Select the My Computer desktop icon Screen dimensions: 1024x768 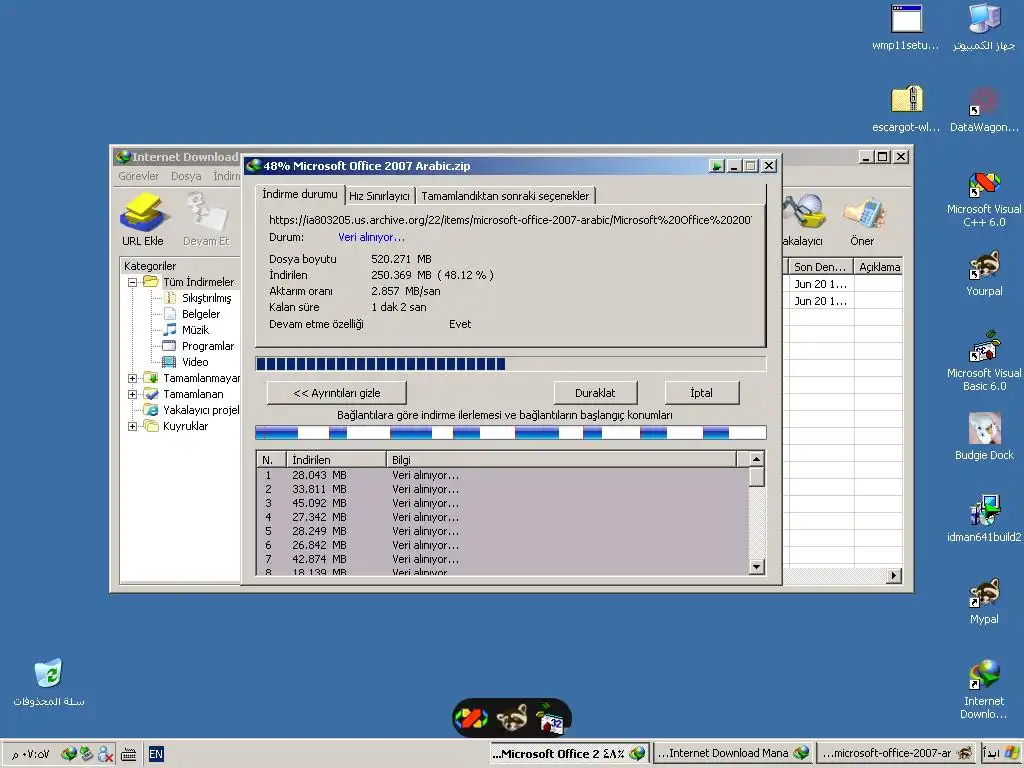984,27
